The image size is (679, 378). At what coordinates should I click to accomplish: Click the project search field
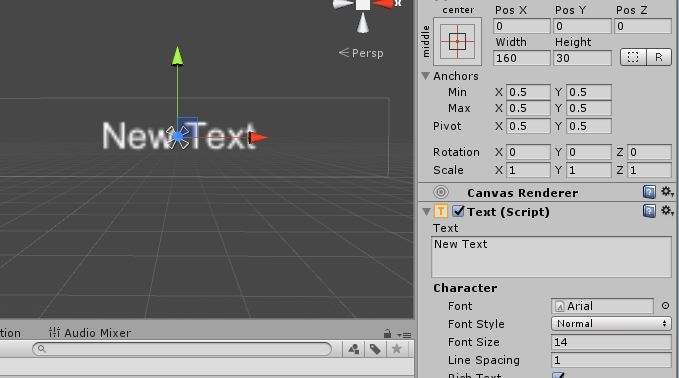click(x=182, y=349)
